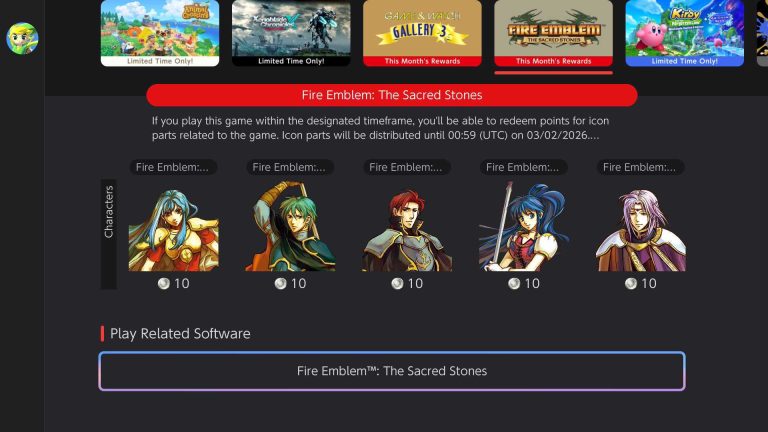Open the Kirby limited time banner

tap(685, 33)
